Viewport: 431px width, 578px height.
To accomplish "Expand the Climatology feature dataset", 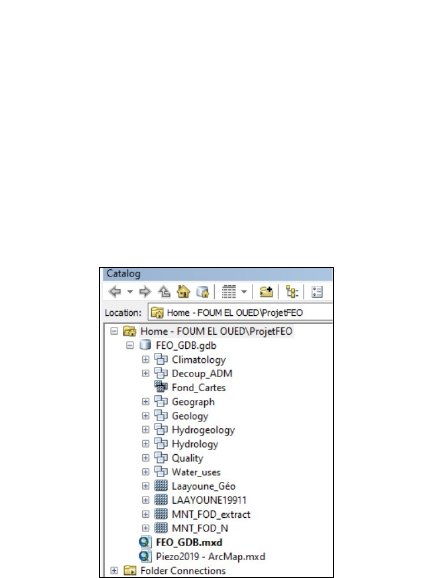I will pos(146,359).
